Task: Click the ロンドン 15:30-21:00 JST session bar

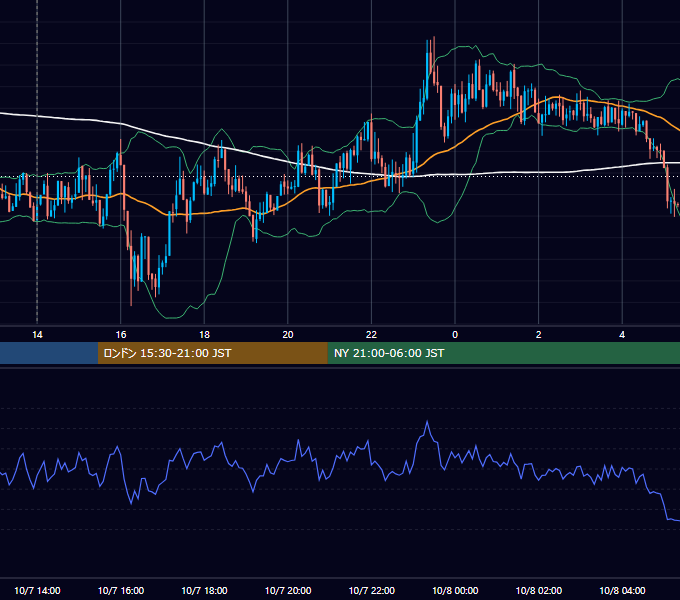Action: pyautogui.click(x=212, y=353)
